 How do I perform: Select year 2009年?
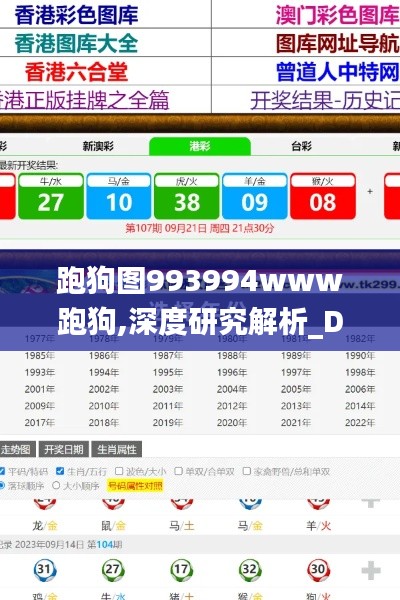(x=40, y=406)
